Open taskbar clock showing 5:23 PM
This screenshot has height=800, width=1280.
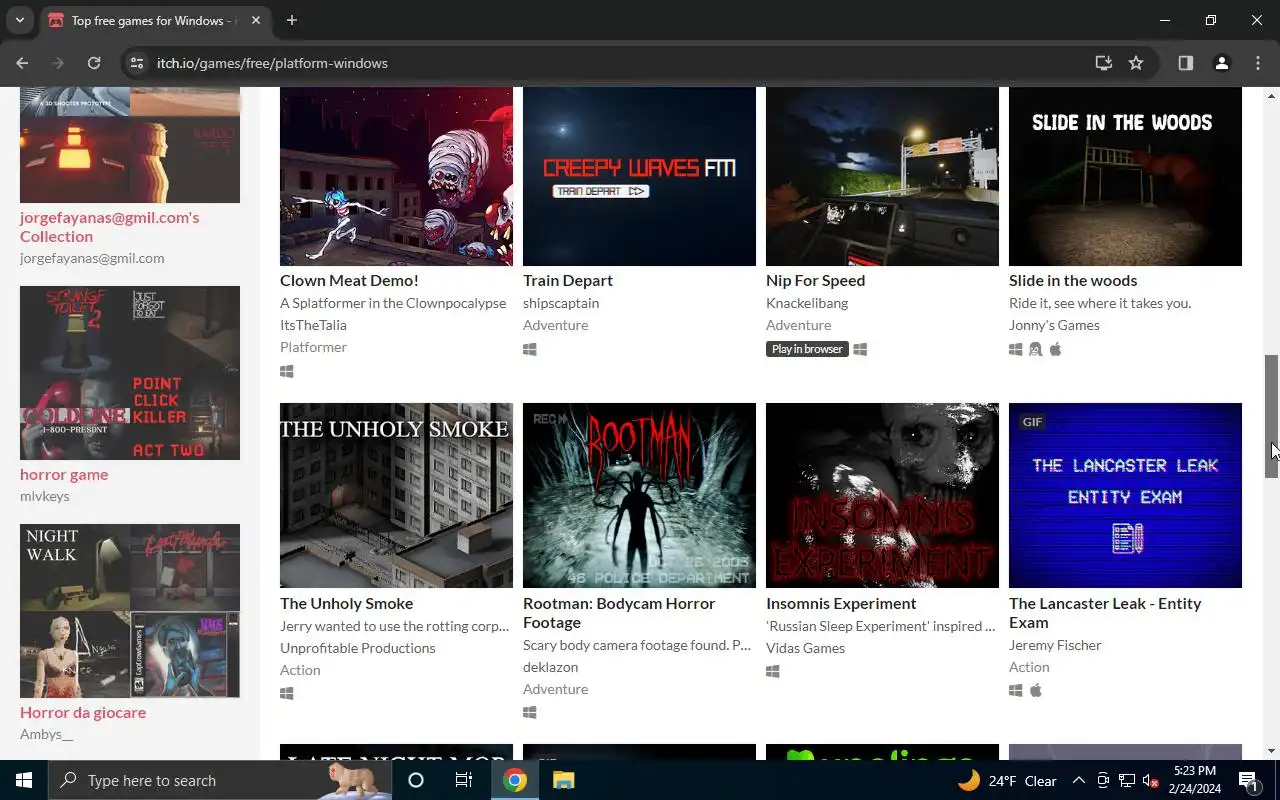pos(1193,780)
